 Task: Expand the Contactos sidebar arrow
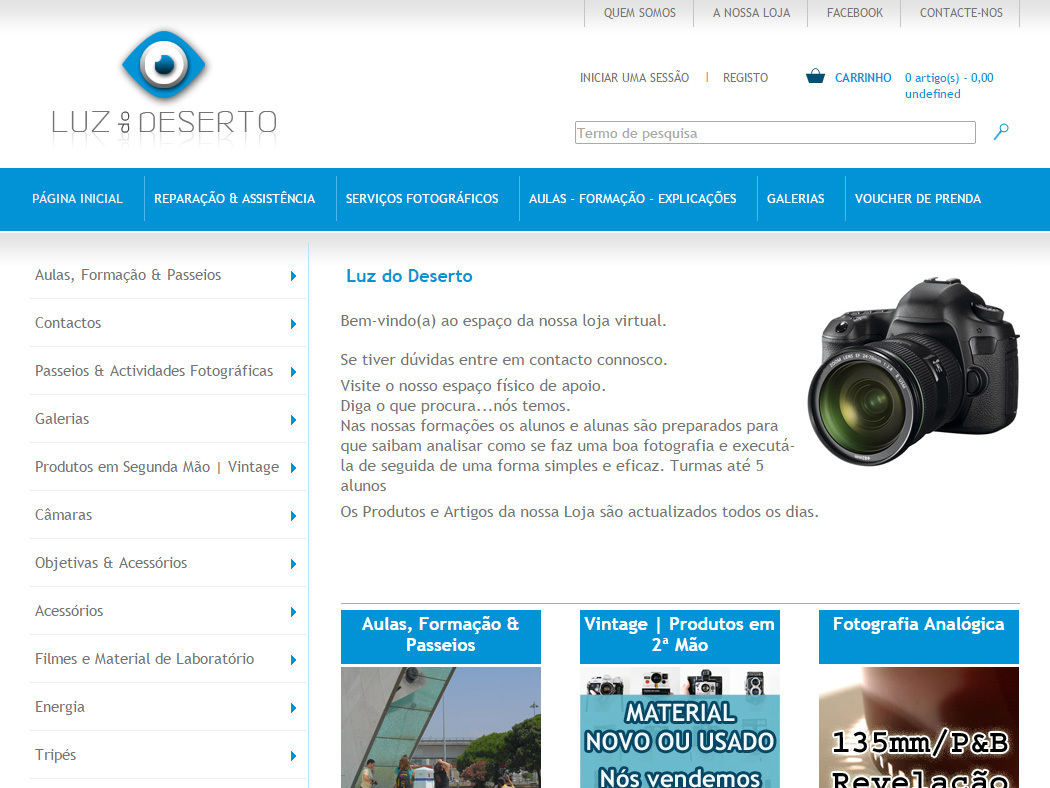point(293,324)
